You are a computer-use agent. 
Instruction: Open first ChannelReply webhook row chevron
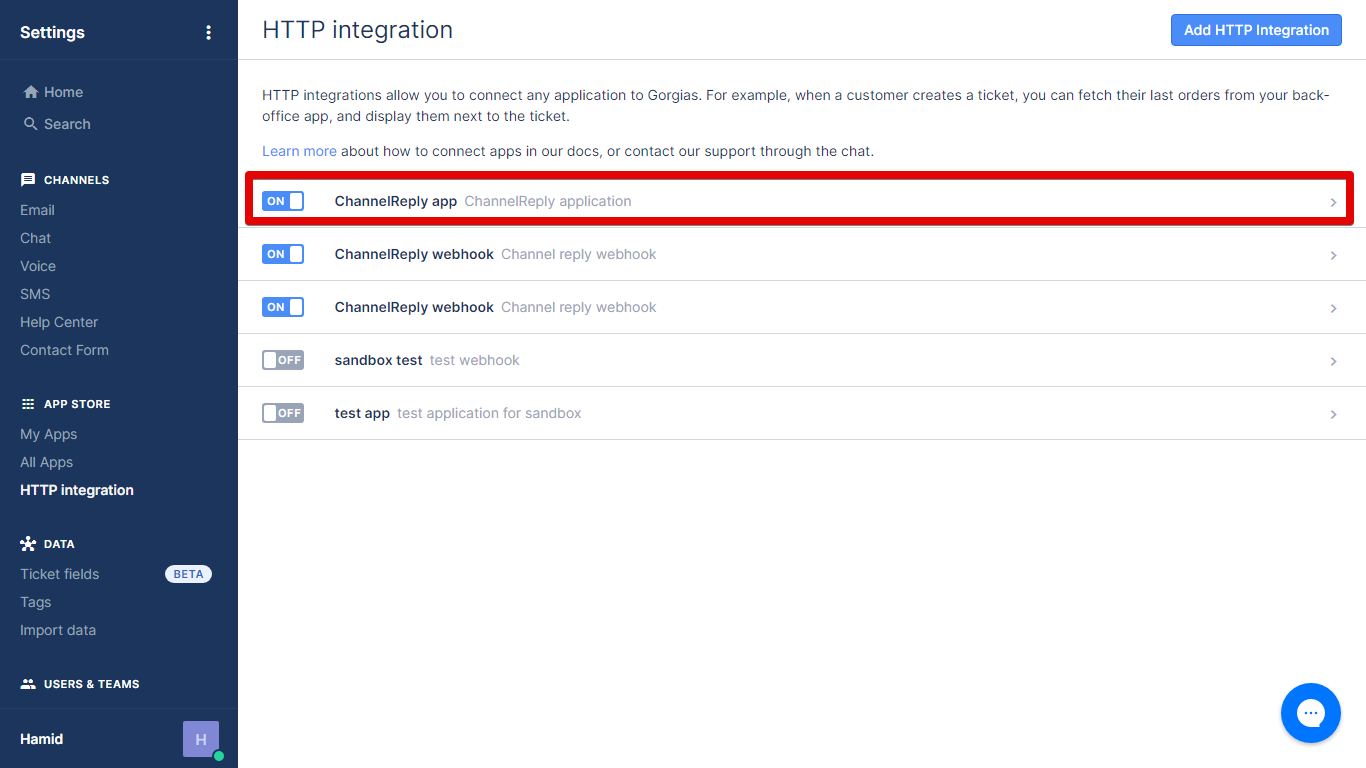point(1333,255)
